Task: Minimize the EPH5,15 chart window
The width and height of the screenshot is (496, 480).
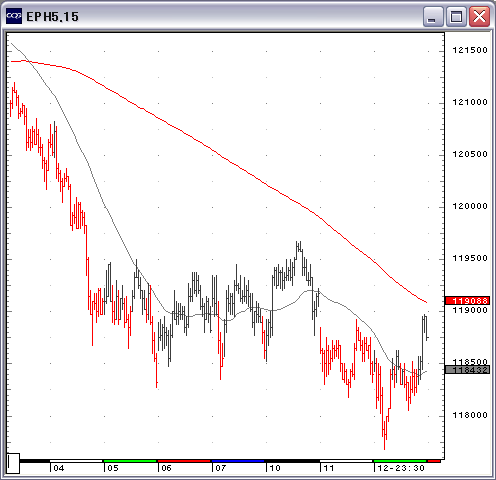Action: (x=433, y=16)
